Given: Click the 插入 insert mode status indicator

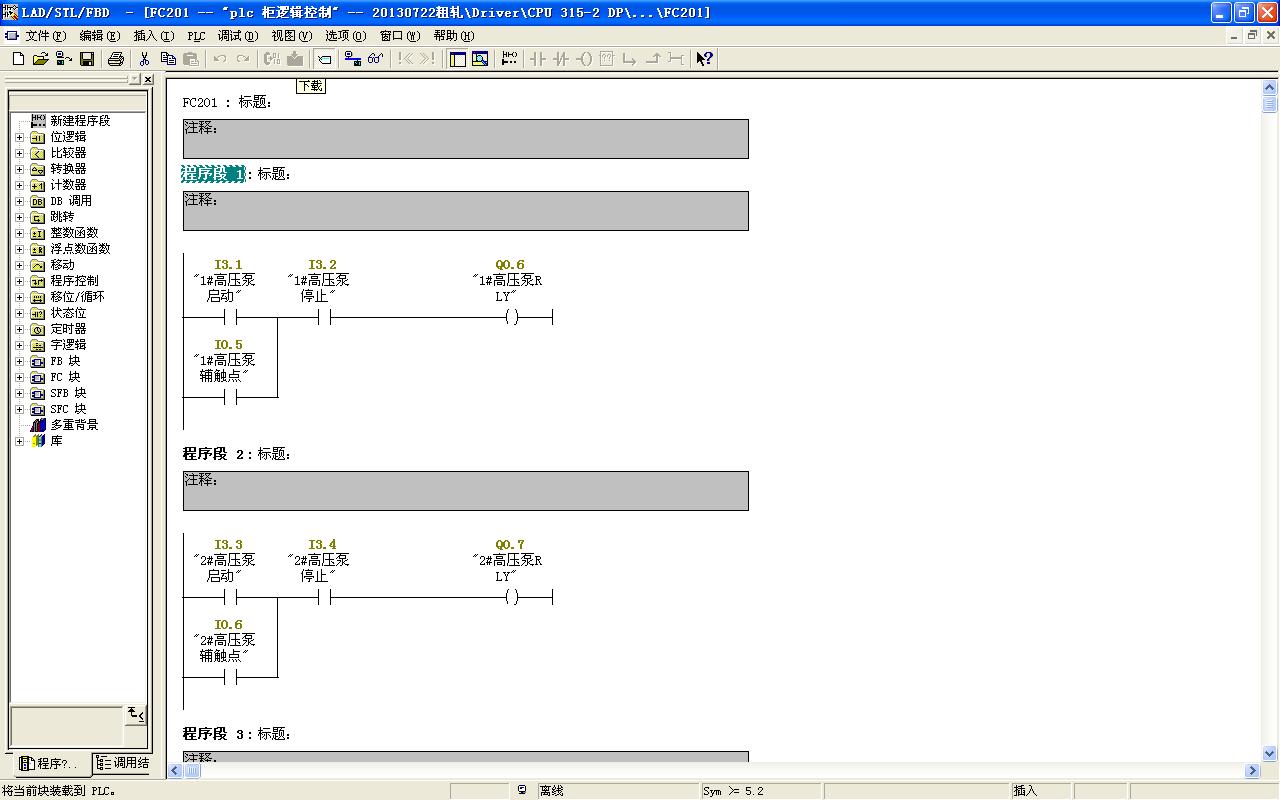Looking at the screenshot, I should (x=1025, y=791).
